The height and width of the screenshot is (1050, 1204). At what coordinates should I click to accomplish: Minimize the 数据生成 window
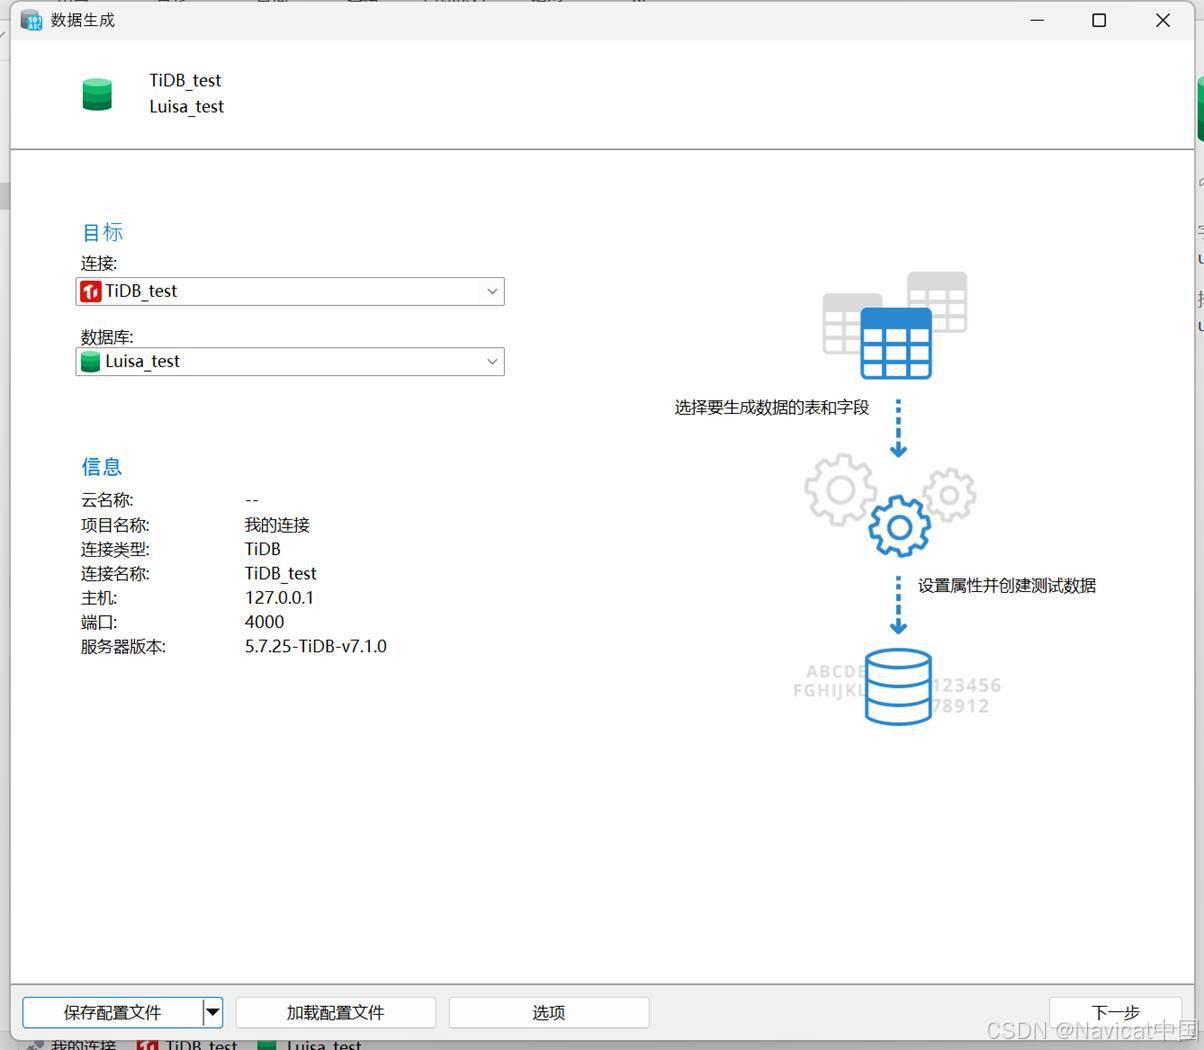point(1037,20)
